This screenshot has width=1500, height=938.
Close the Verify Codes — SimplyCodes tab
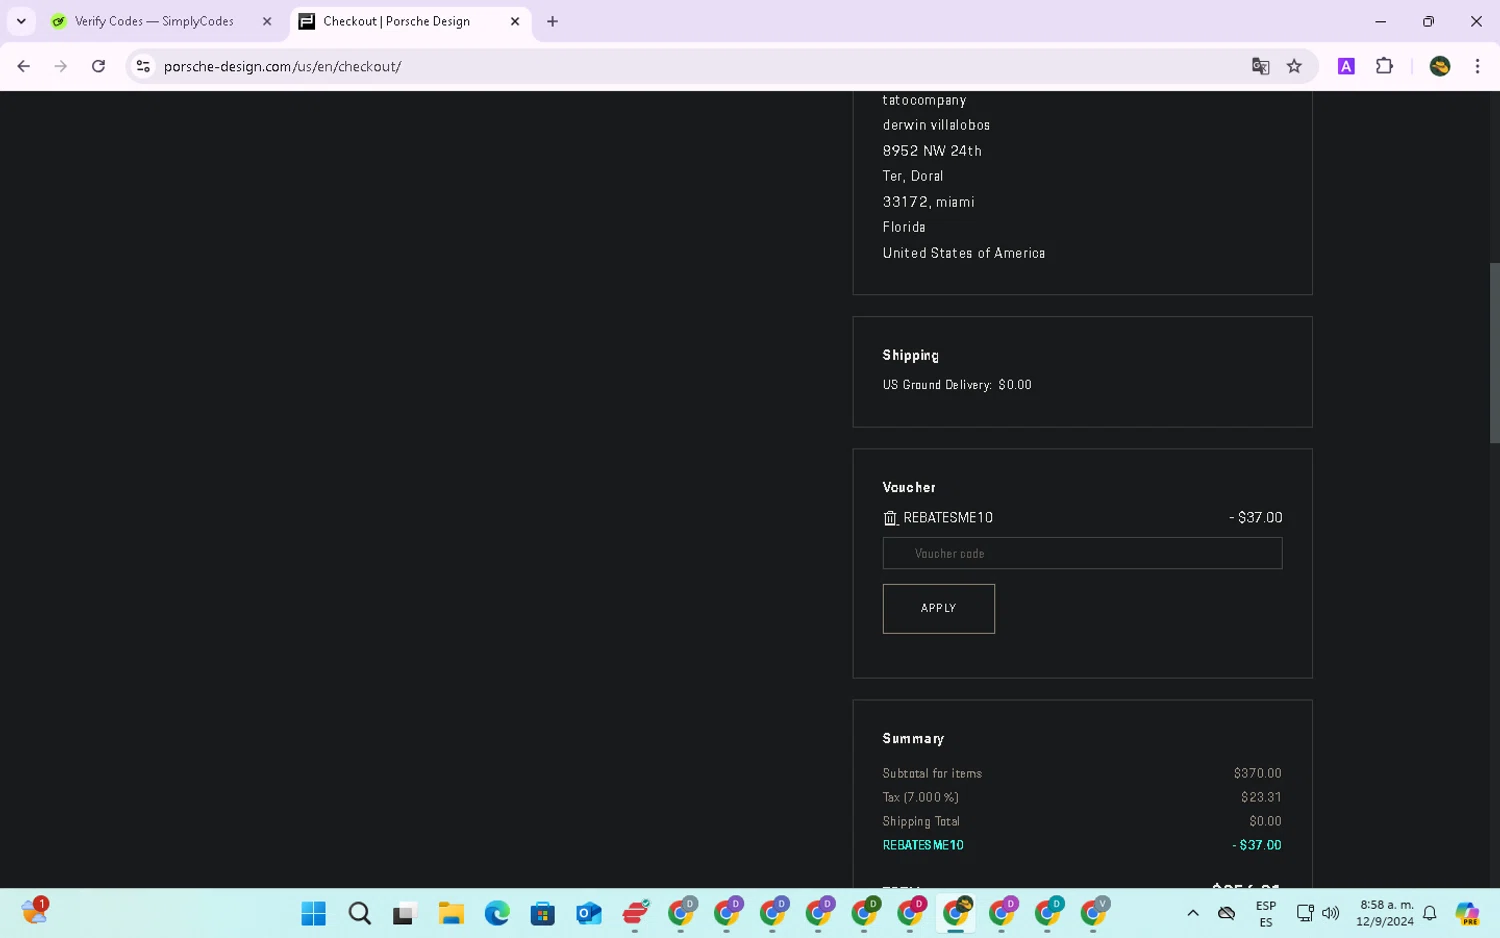(x=267, y=21)
